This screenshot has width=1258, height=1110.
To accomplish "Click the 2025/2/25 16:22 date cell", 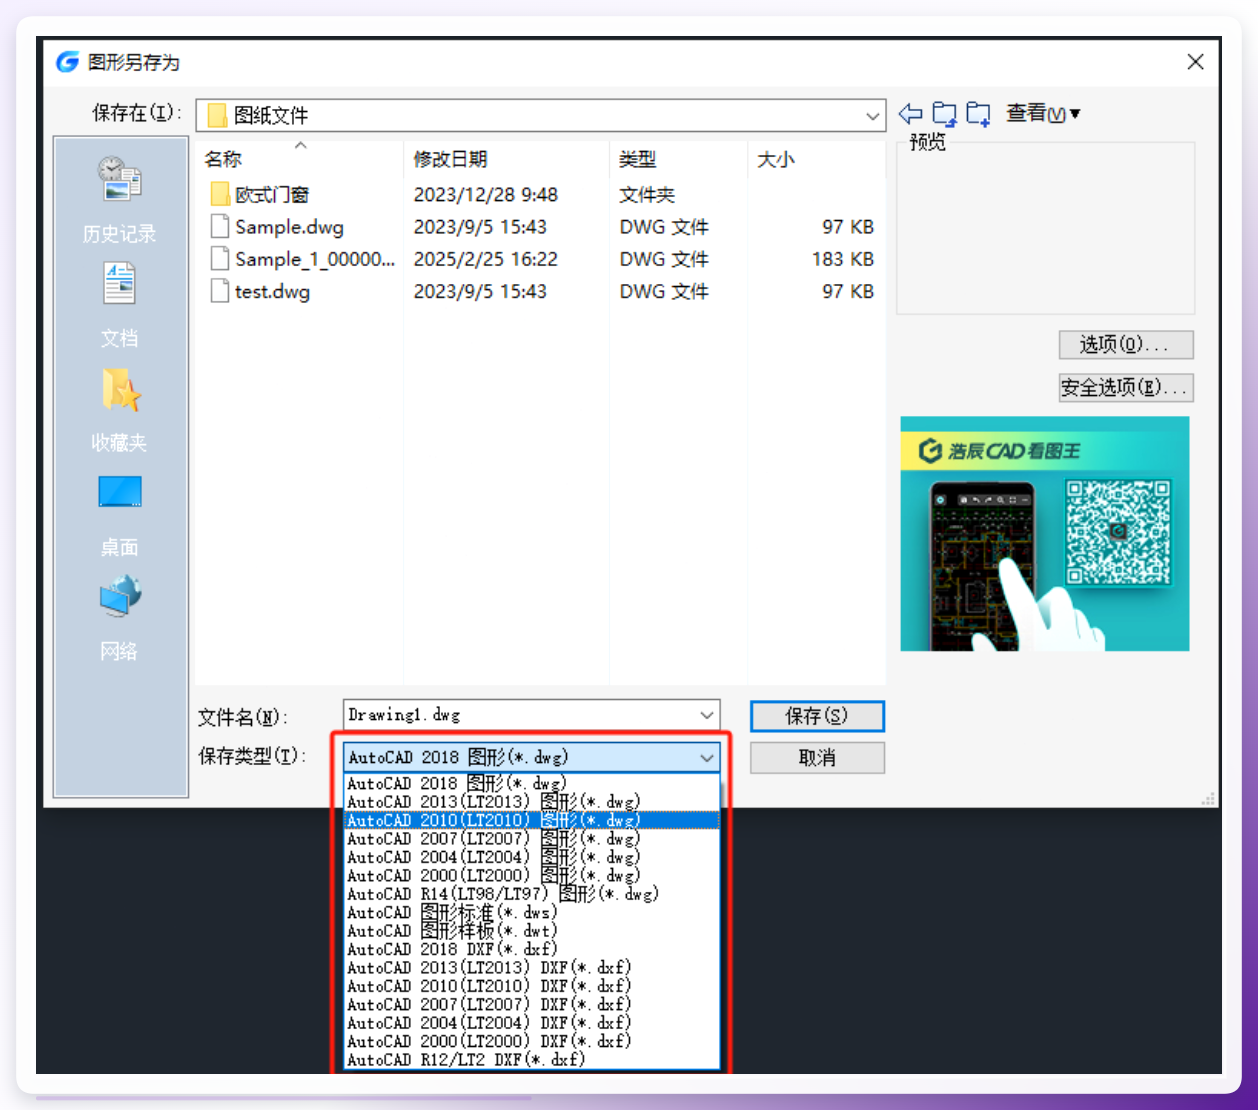I will [486, 259].
